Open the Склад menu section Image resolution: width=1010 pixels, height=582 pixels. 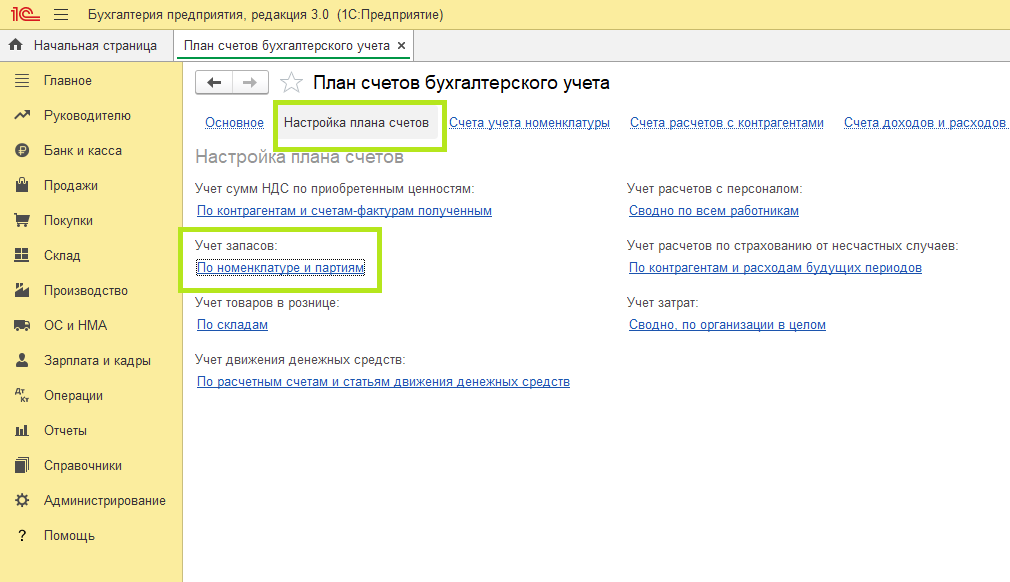click(62, 255)
